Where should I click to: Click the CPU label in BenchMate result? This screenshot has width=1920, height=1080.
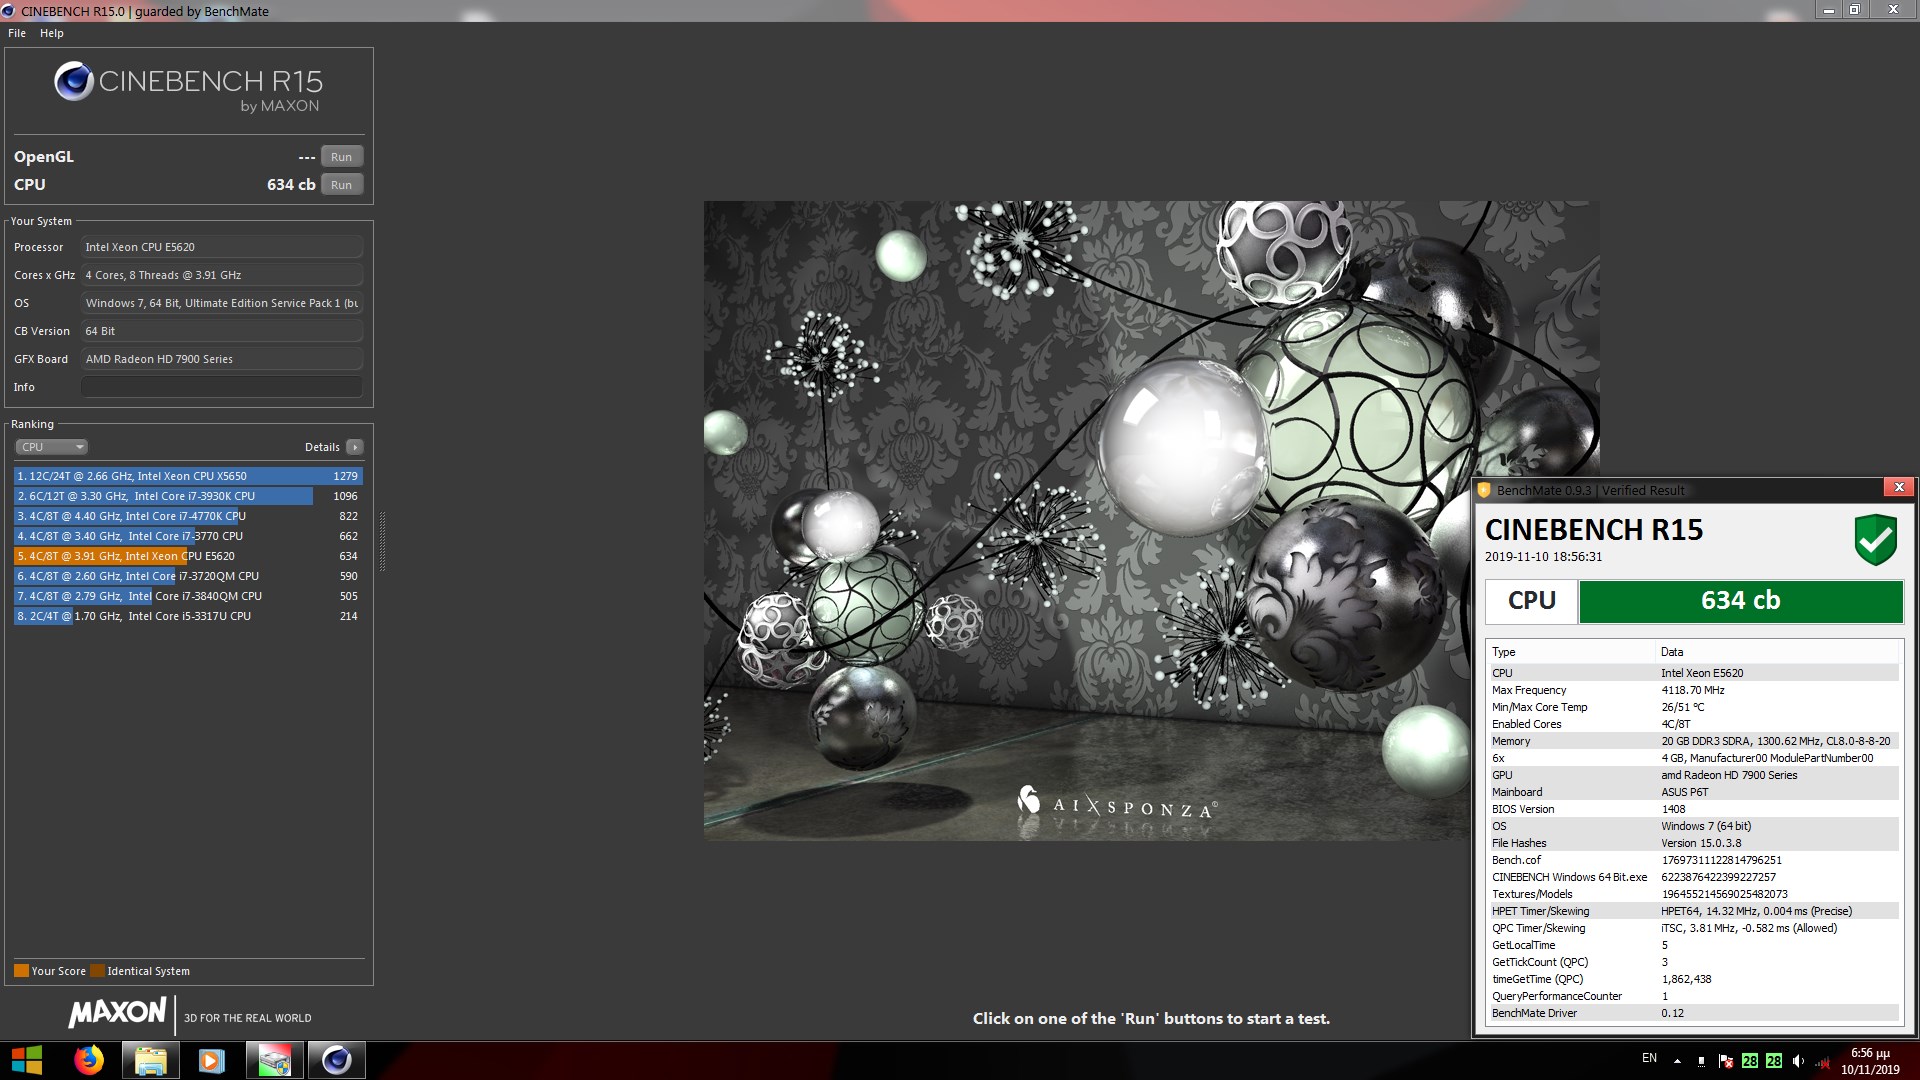click(x=1532, y=601)
